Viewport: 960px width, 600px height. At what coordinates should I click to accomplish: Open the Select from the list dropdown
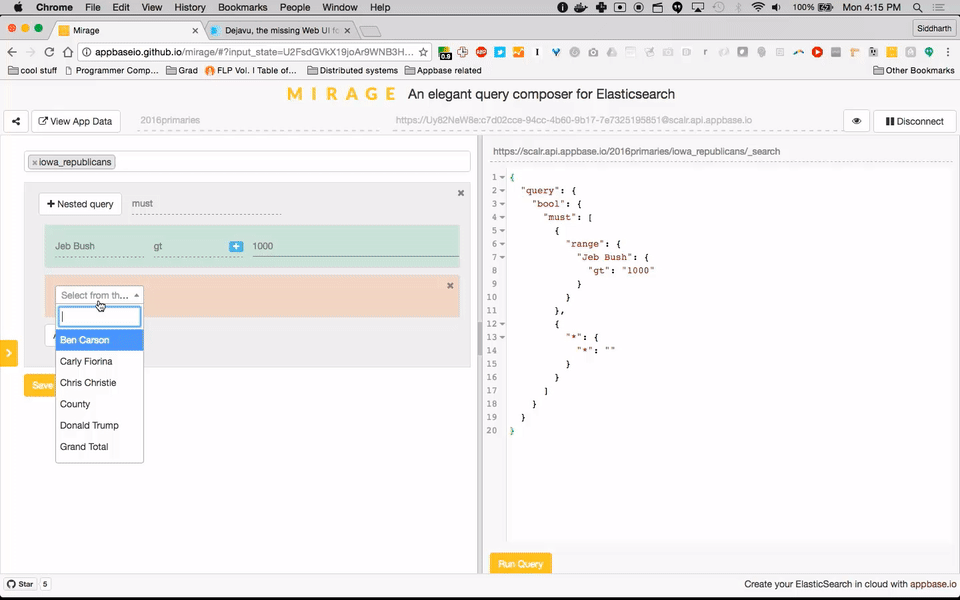[99, 295]
